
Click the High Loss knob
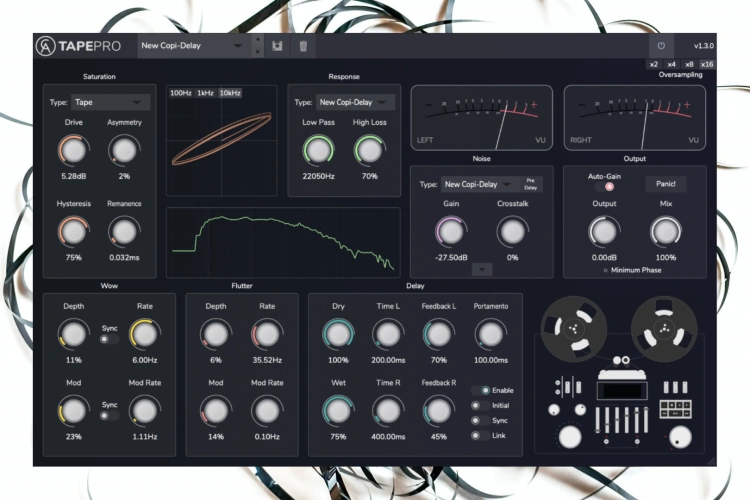[x=369, y=150]
